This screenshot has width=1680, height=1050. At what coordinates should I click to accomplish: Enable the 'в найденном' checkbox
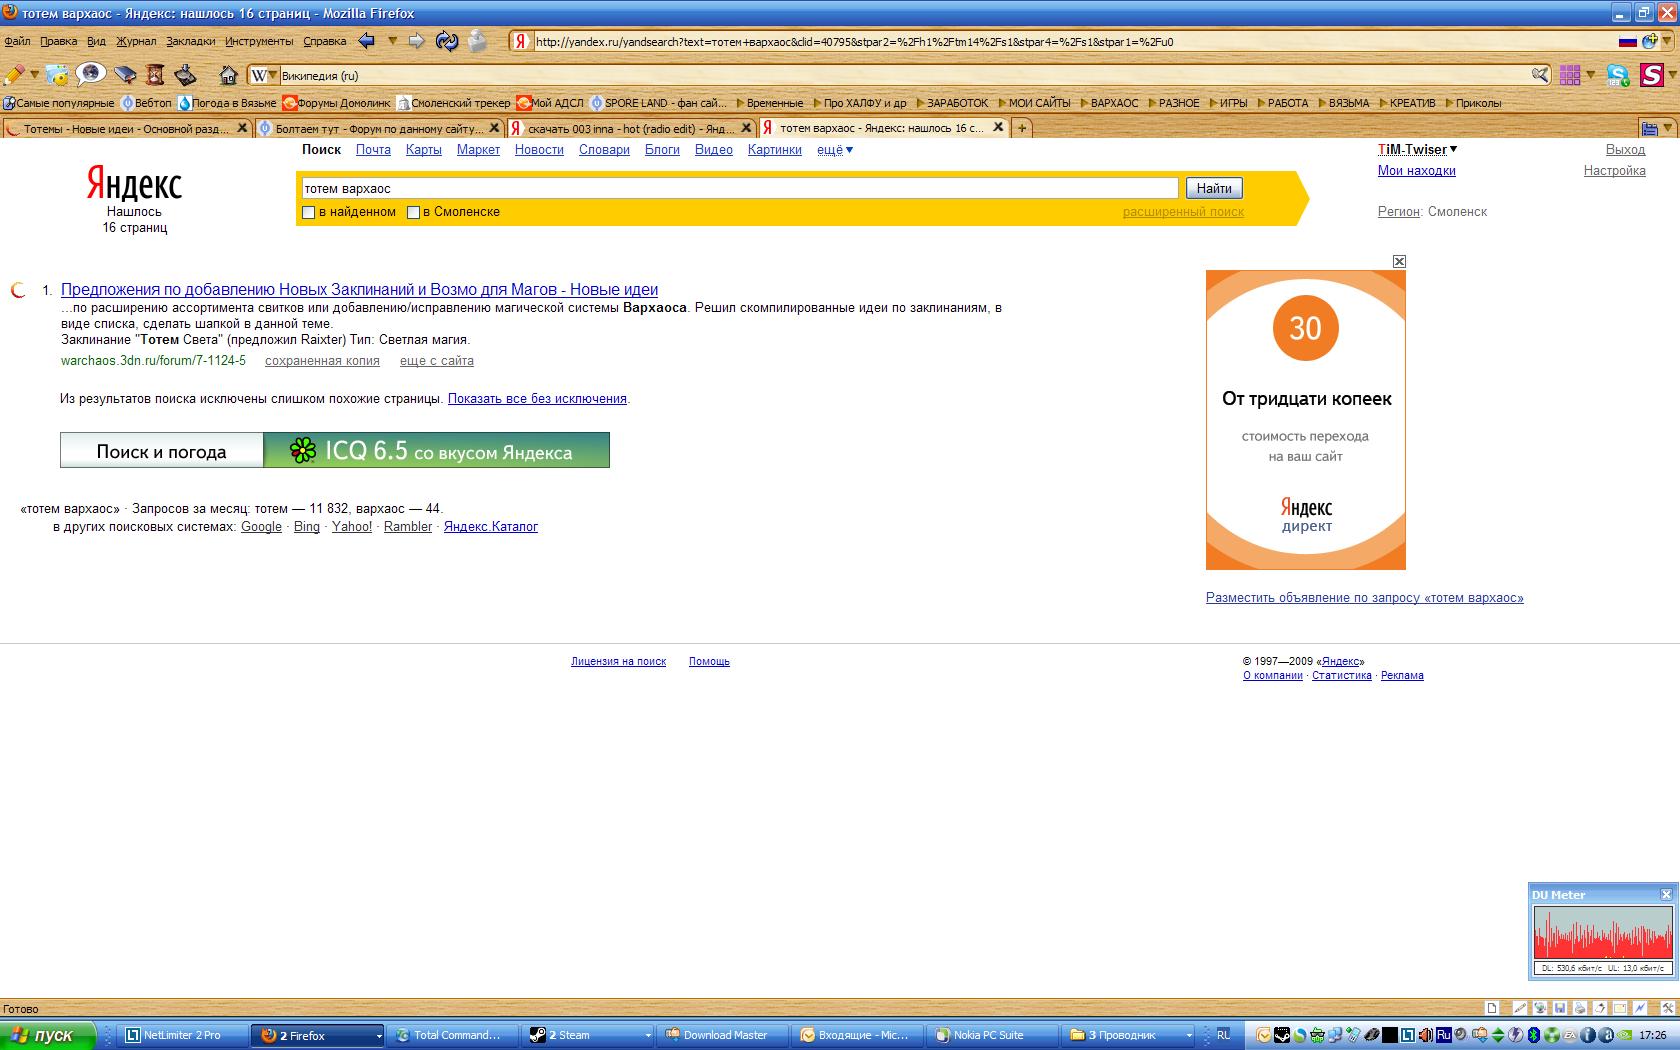click(309, 212)
